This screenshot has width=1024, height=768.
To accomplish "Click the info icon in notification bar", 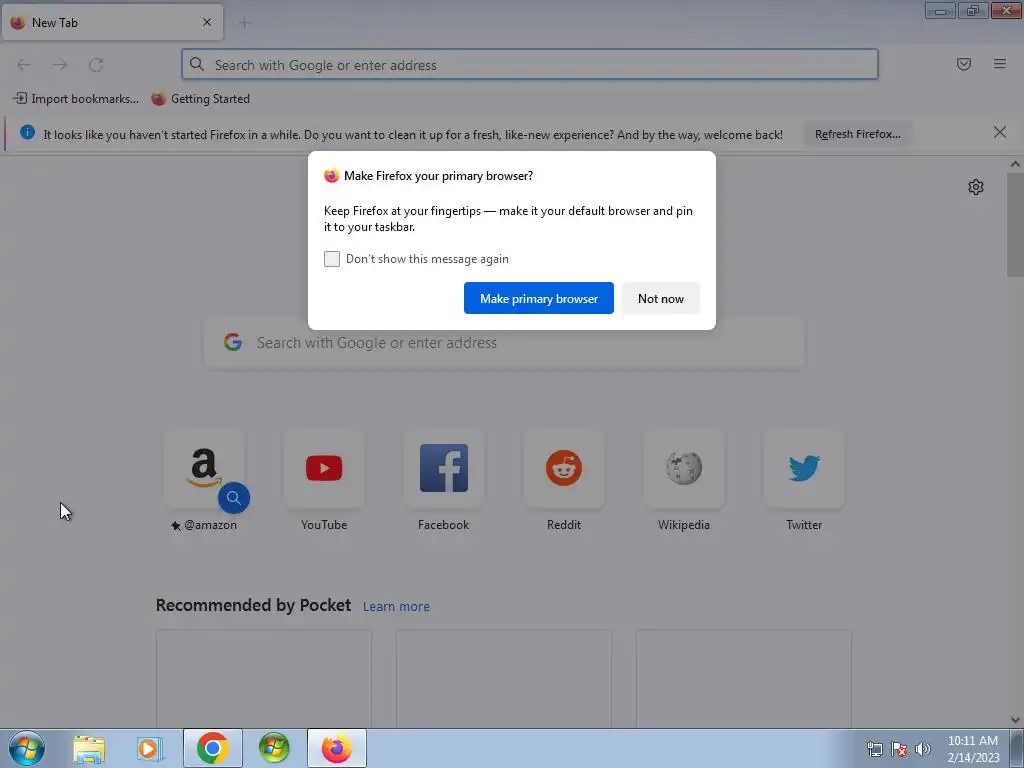I will pos(27,133).
